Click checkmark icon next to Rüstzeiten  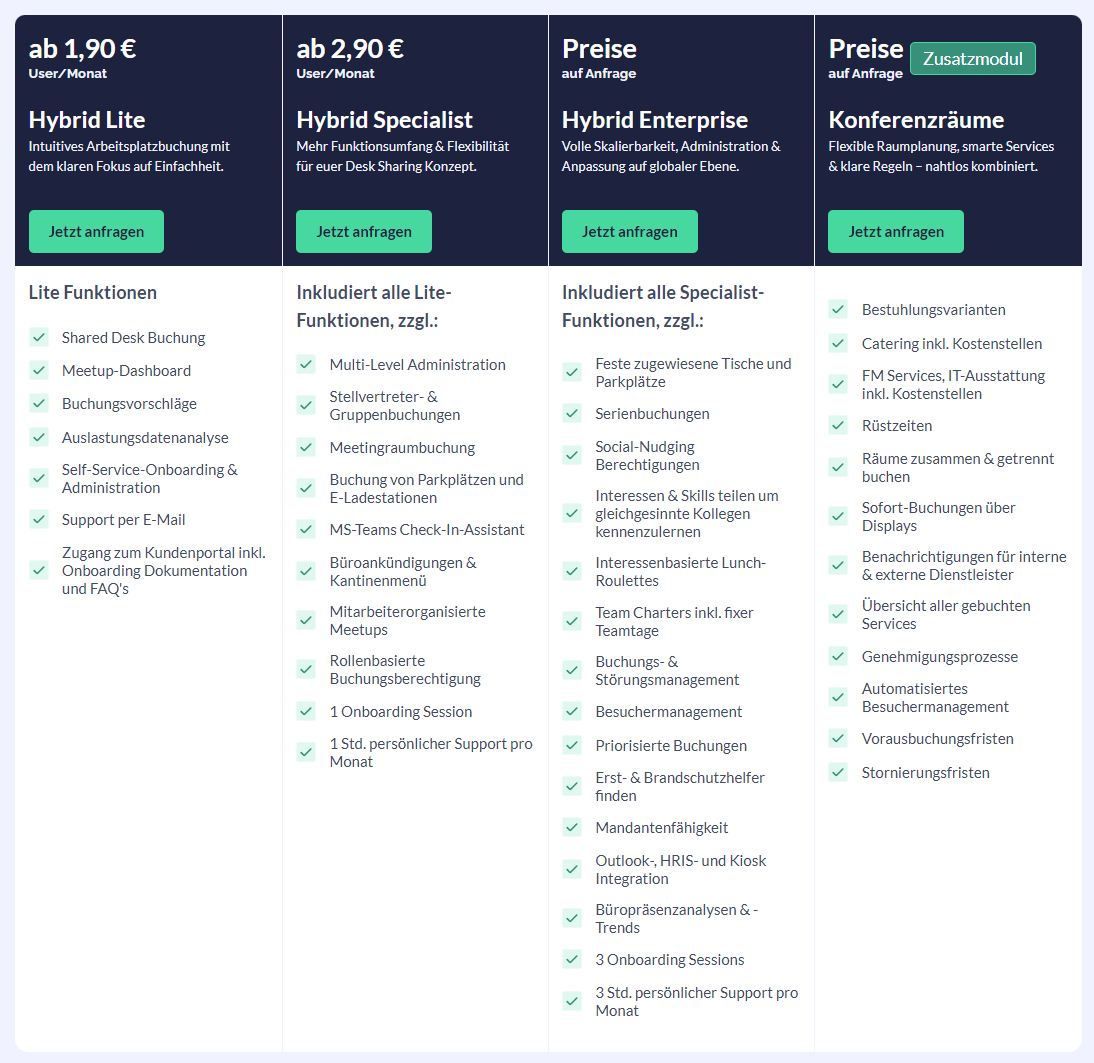click(x=838, y=425)
